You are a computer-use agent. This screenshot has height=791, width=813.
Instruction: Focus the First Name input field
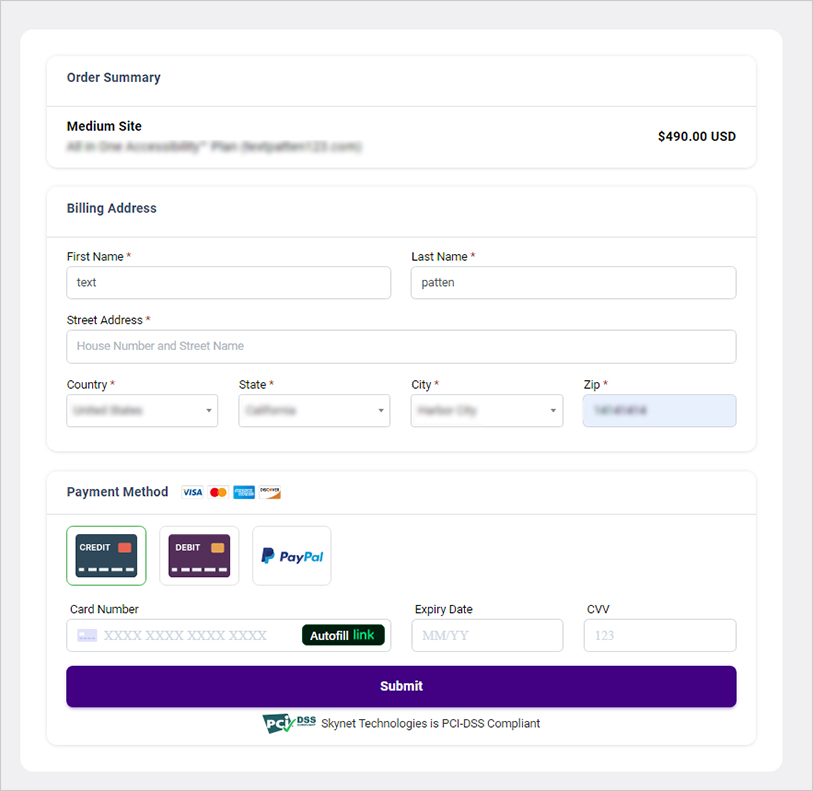click(x=228, y=283)
